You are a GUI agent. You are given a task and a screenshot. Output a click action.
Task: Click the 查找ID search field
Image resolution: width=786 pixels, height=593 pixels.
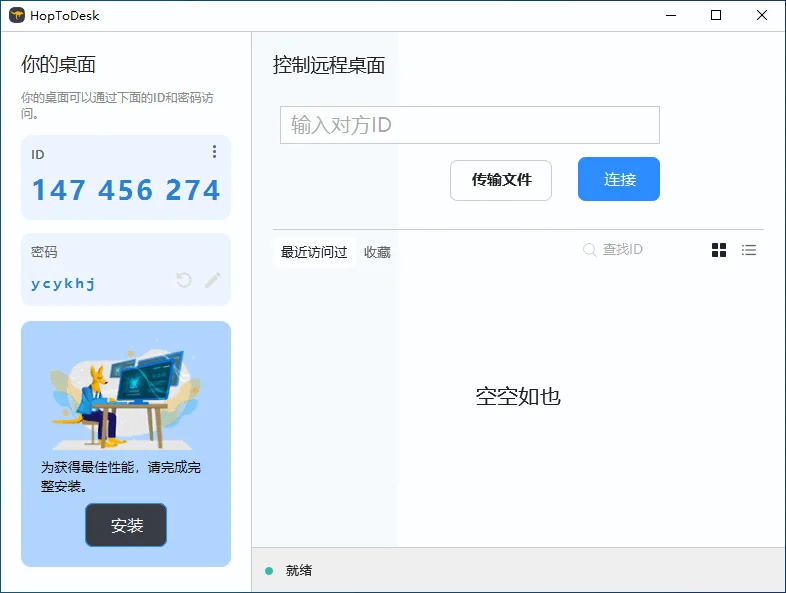point(623,250)
